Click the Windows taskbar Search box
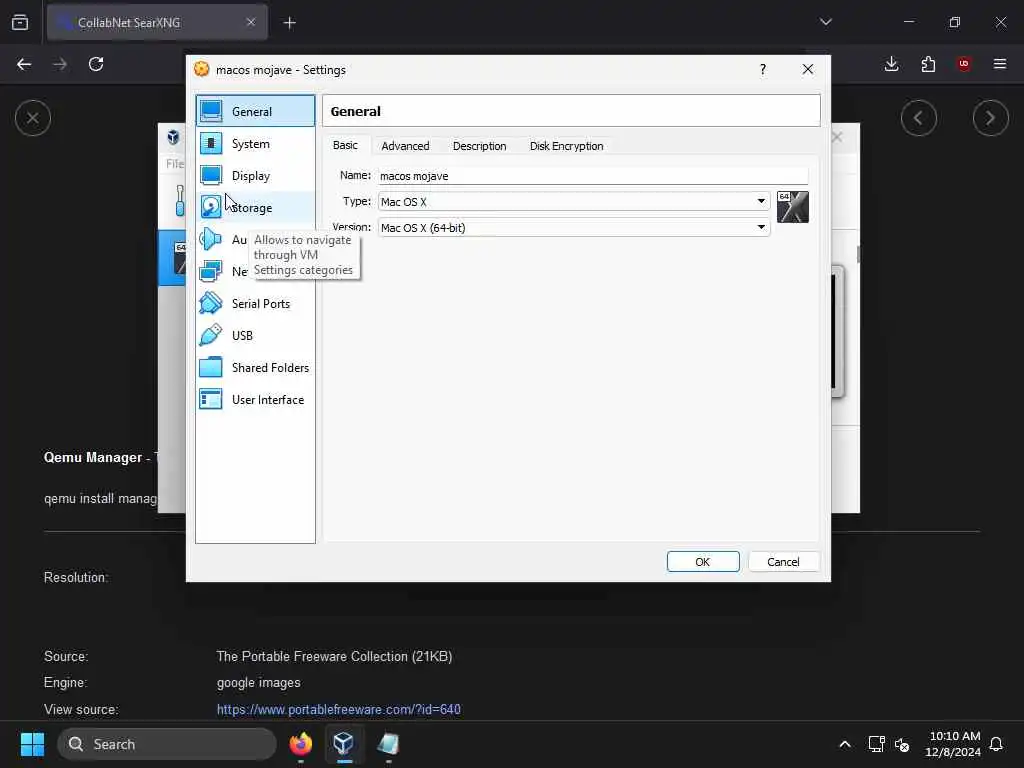Viewport: 1024px width, 768px height. coord(167,744)
